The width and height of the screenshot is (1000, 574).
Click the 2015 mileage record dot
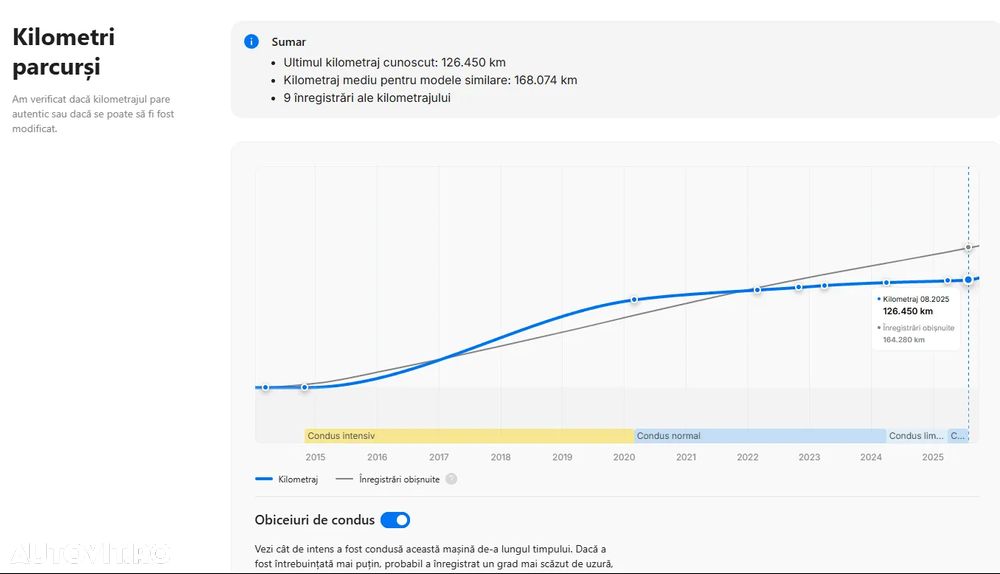[x=305, y=387]
